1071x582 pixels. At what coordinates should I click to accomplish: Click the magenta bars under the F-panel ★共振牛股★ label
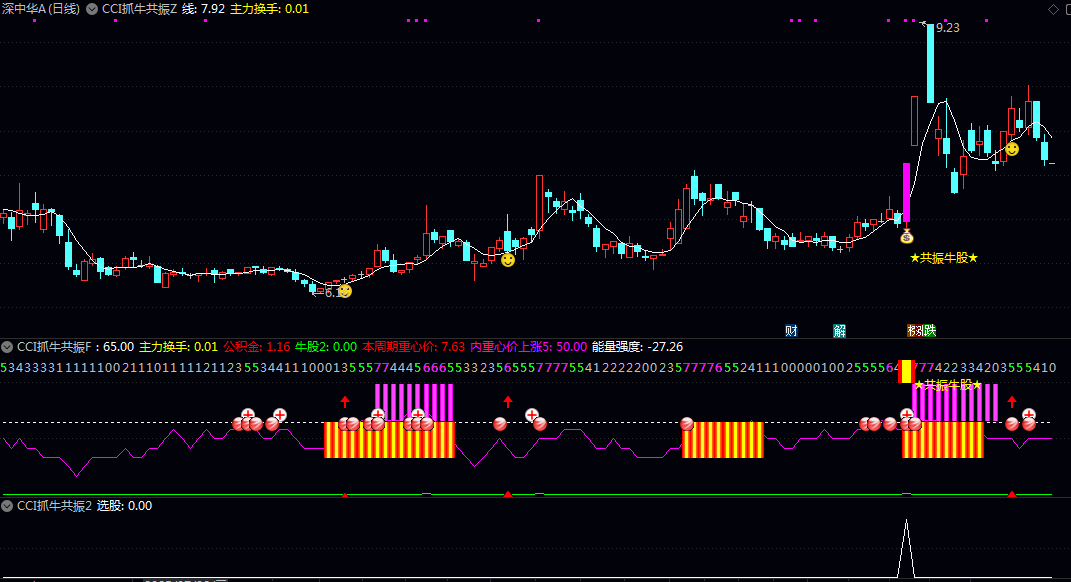[956, 403]
